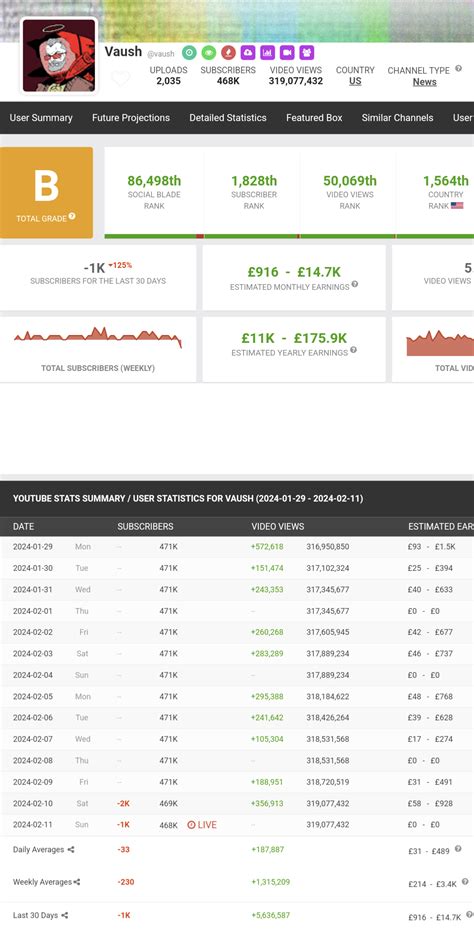
Task: Click the purple video camera badge
Action: (x=287, y=53)
